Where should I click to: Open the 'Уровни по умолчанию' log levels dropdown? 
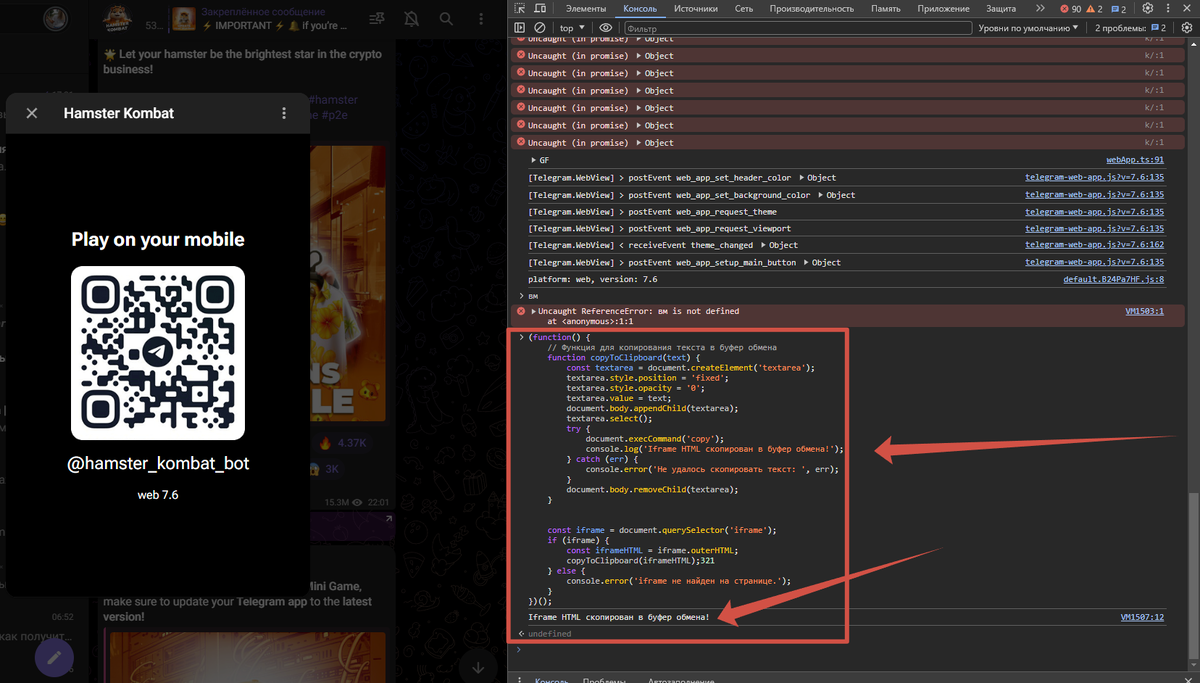point(1028,28)
